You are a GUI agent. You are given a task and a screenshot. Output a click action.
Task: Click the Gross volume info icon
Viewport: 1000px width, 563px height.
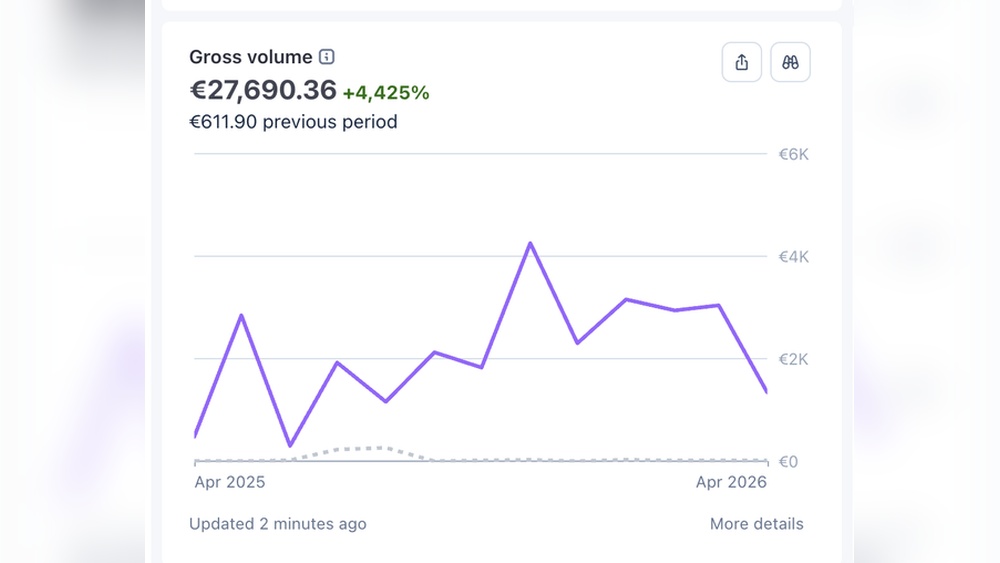[x=327, y=57]
